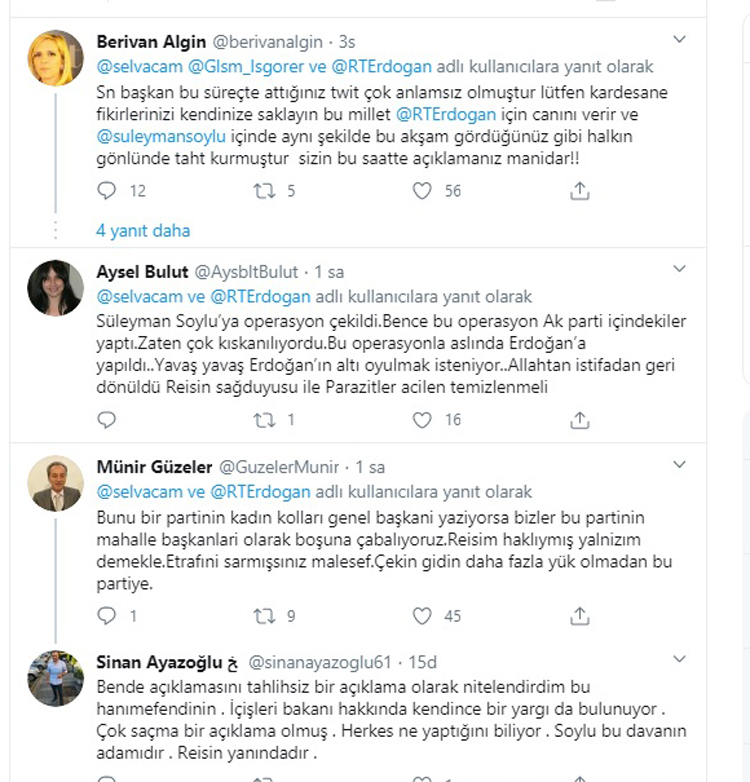Like Aysel Bulut's tweet
Screen dimensions: 750x782
423,420
